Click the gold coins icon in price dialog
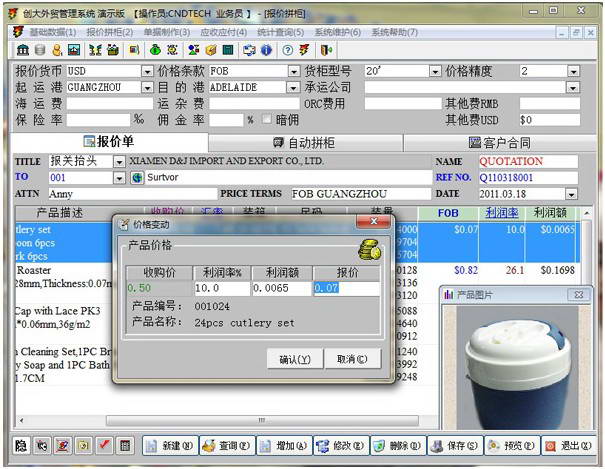 pyautogui.click(x=369, y=250)
